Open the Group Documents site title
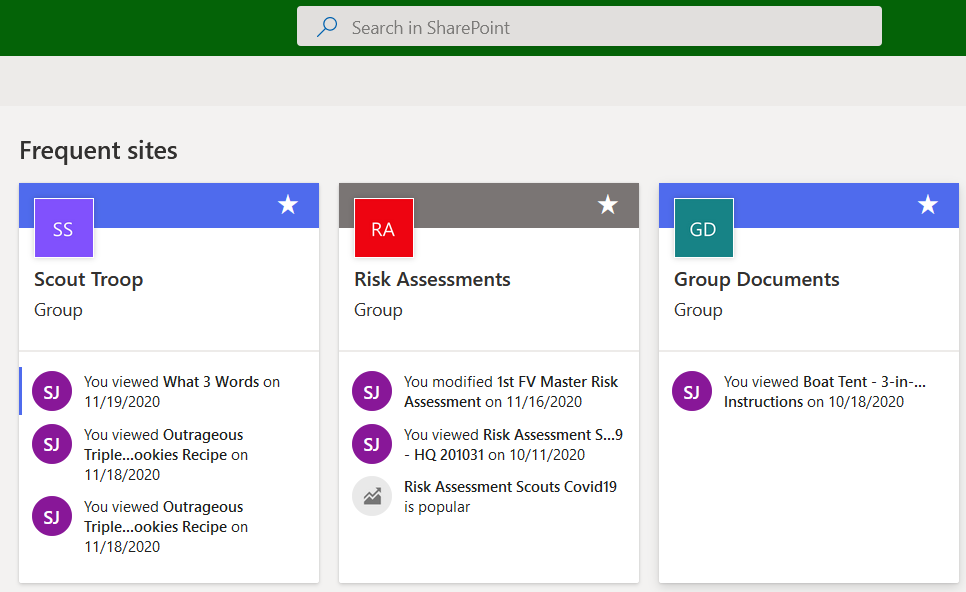Screen dimensions: 966x592 pyautogui.click(x=757, y=280)
